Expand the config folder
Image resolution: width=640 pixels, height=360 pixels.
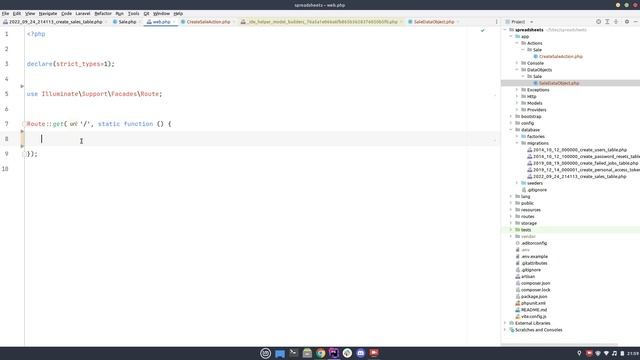[511, 123]
